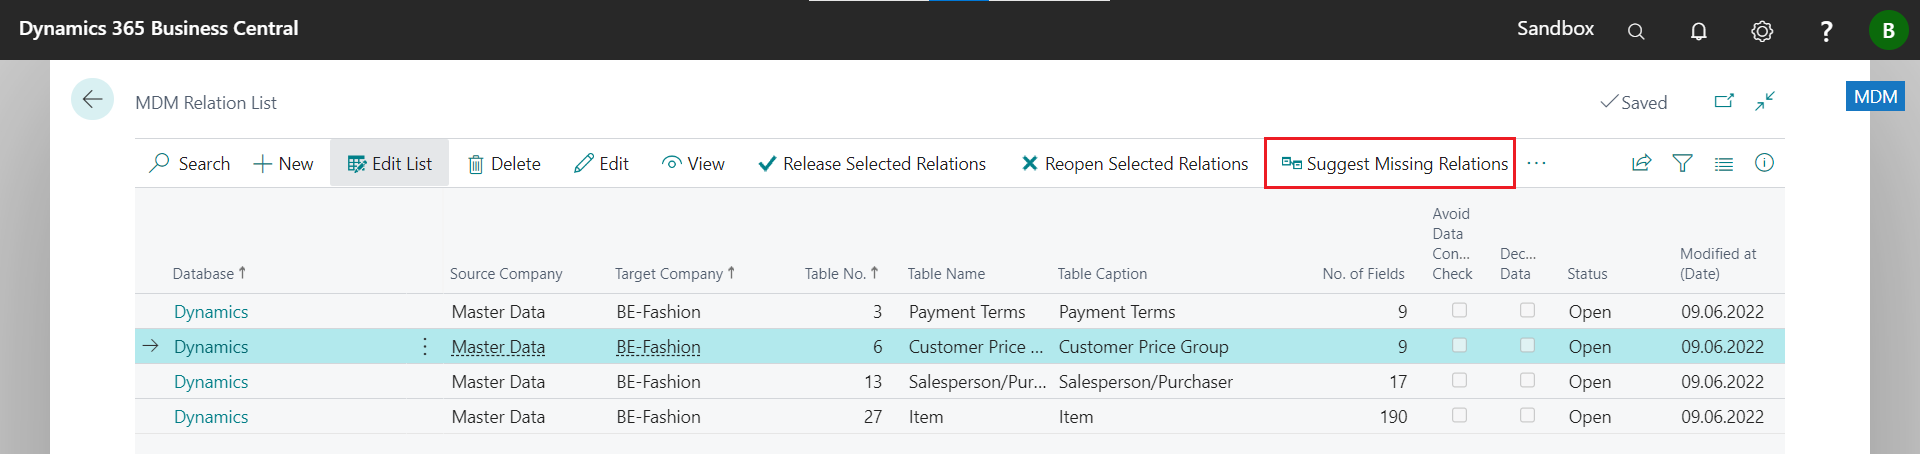Click the View action
Viewport: 1920px width, 454px height.
coord(693,163)
